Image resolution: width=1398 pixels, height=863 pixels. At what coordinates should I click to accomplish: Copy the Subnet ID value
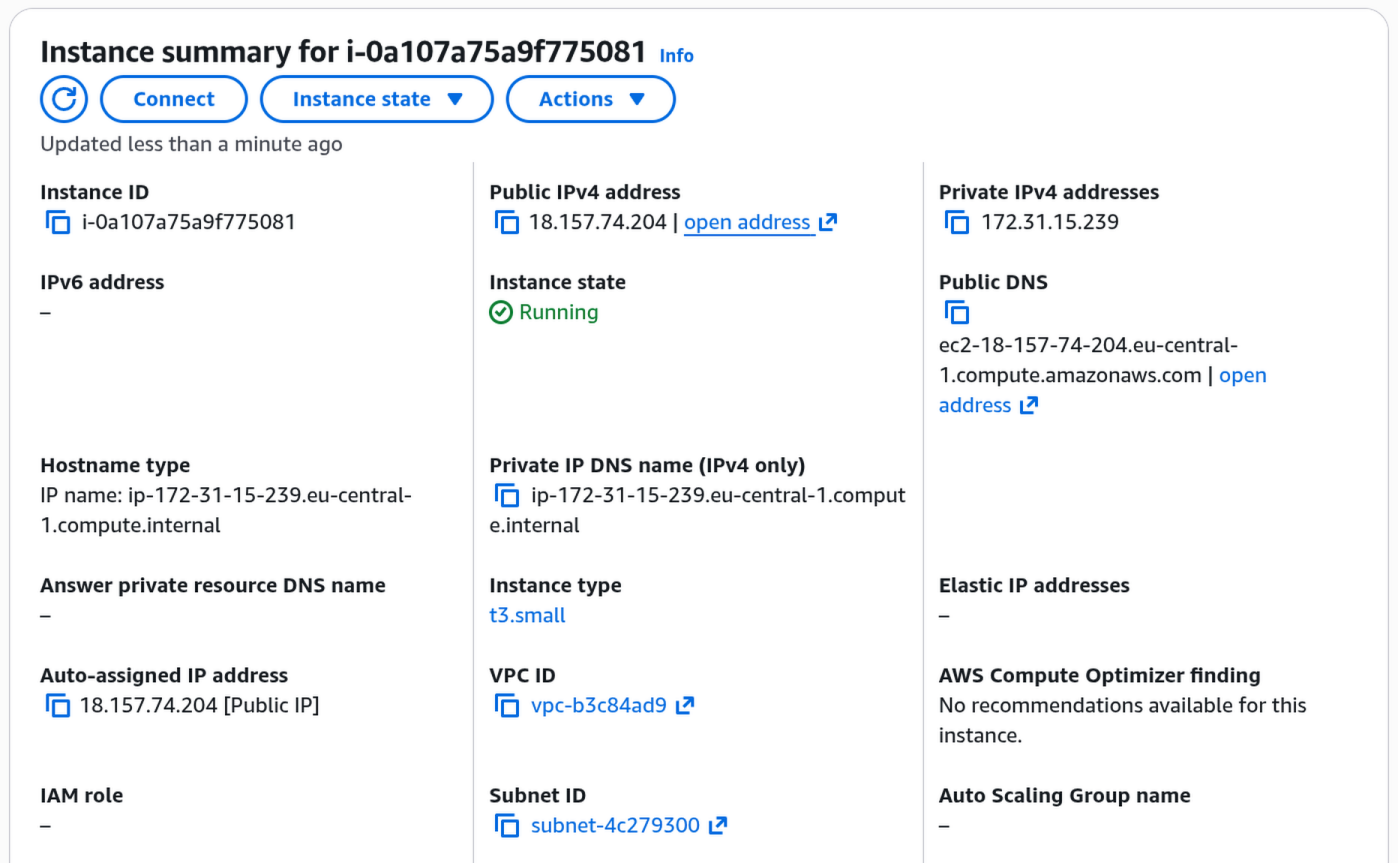[507, 825]
